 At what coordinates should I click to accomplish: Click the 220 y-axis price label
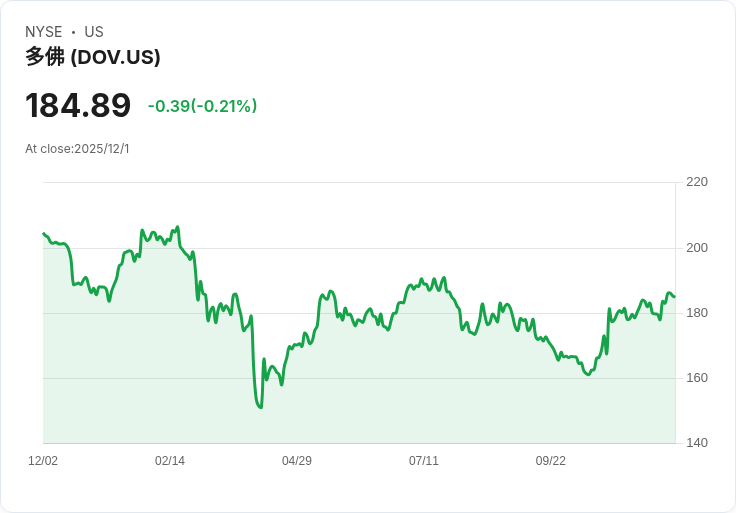point(697,182)
